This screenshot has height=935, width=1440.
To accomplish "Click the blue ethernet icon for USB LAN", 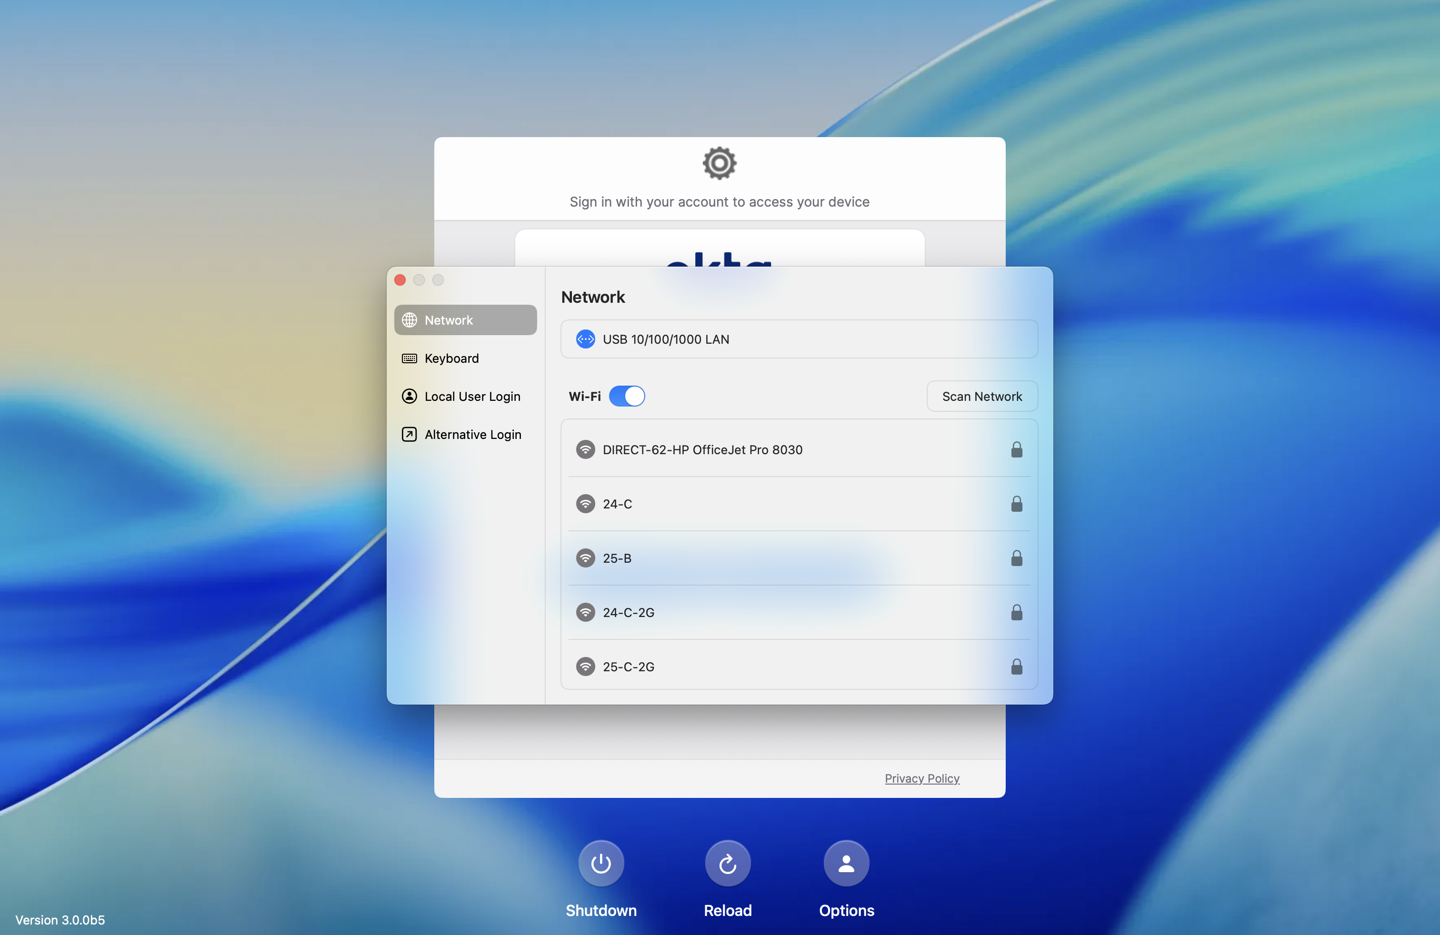I will click(585, 339).
